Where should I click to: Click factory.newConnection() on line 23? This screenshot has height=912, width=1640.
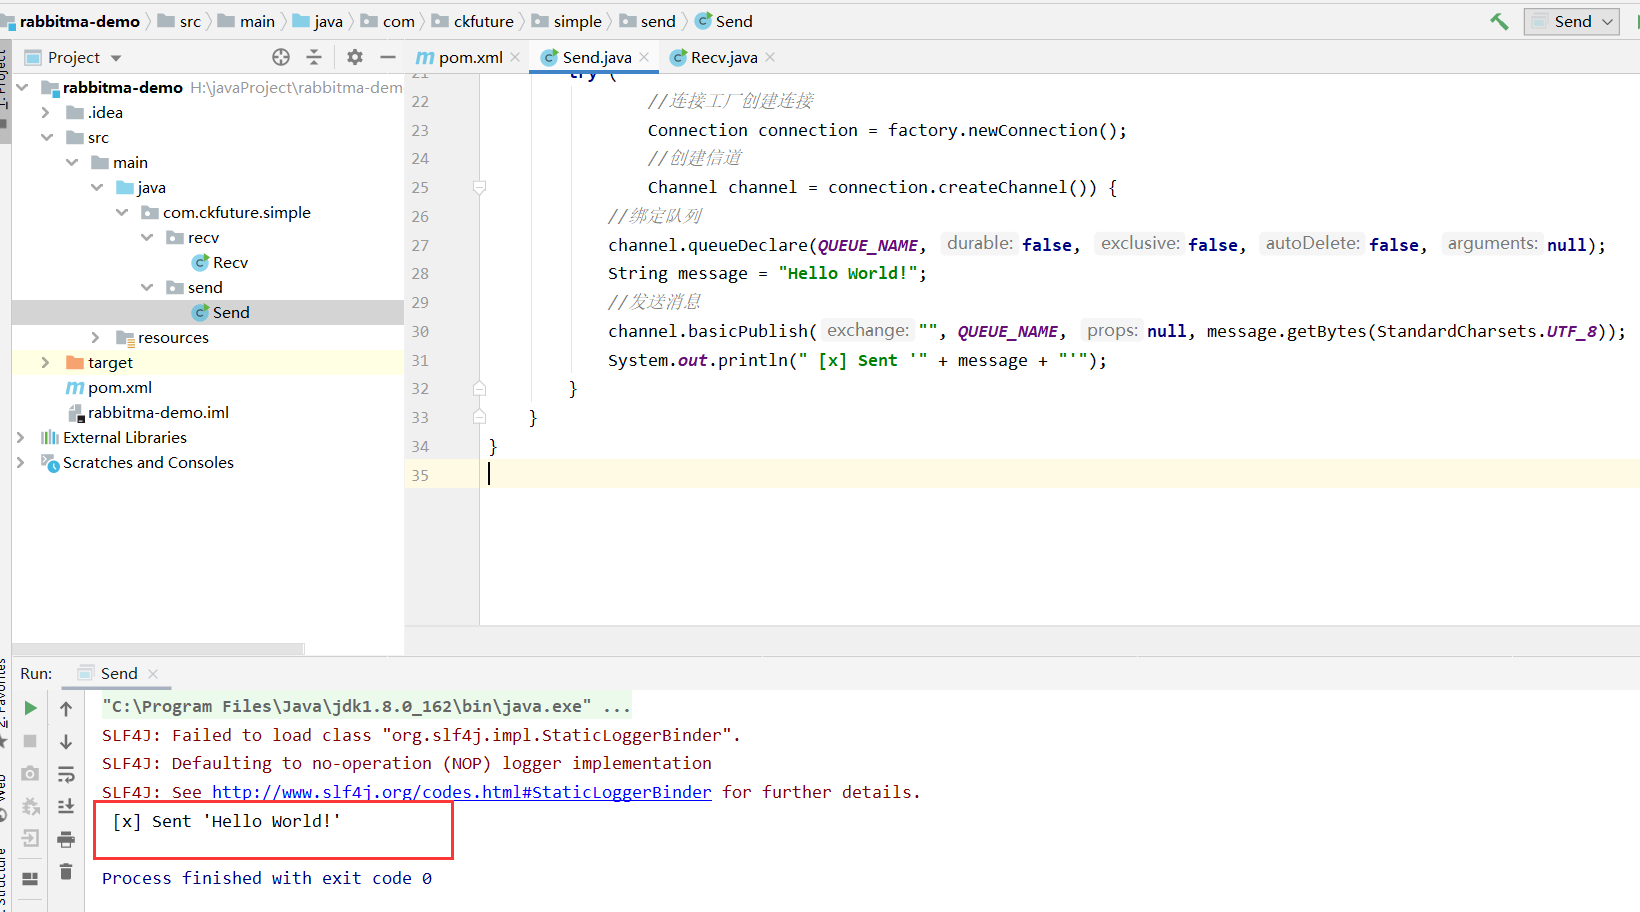tap(1002, 130)
